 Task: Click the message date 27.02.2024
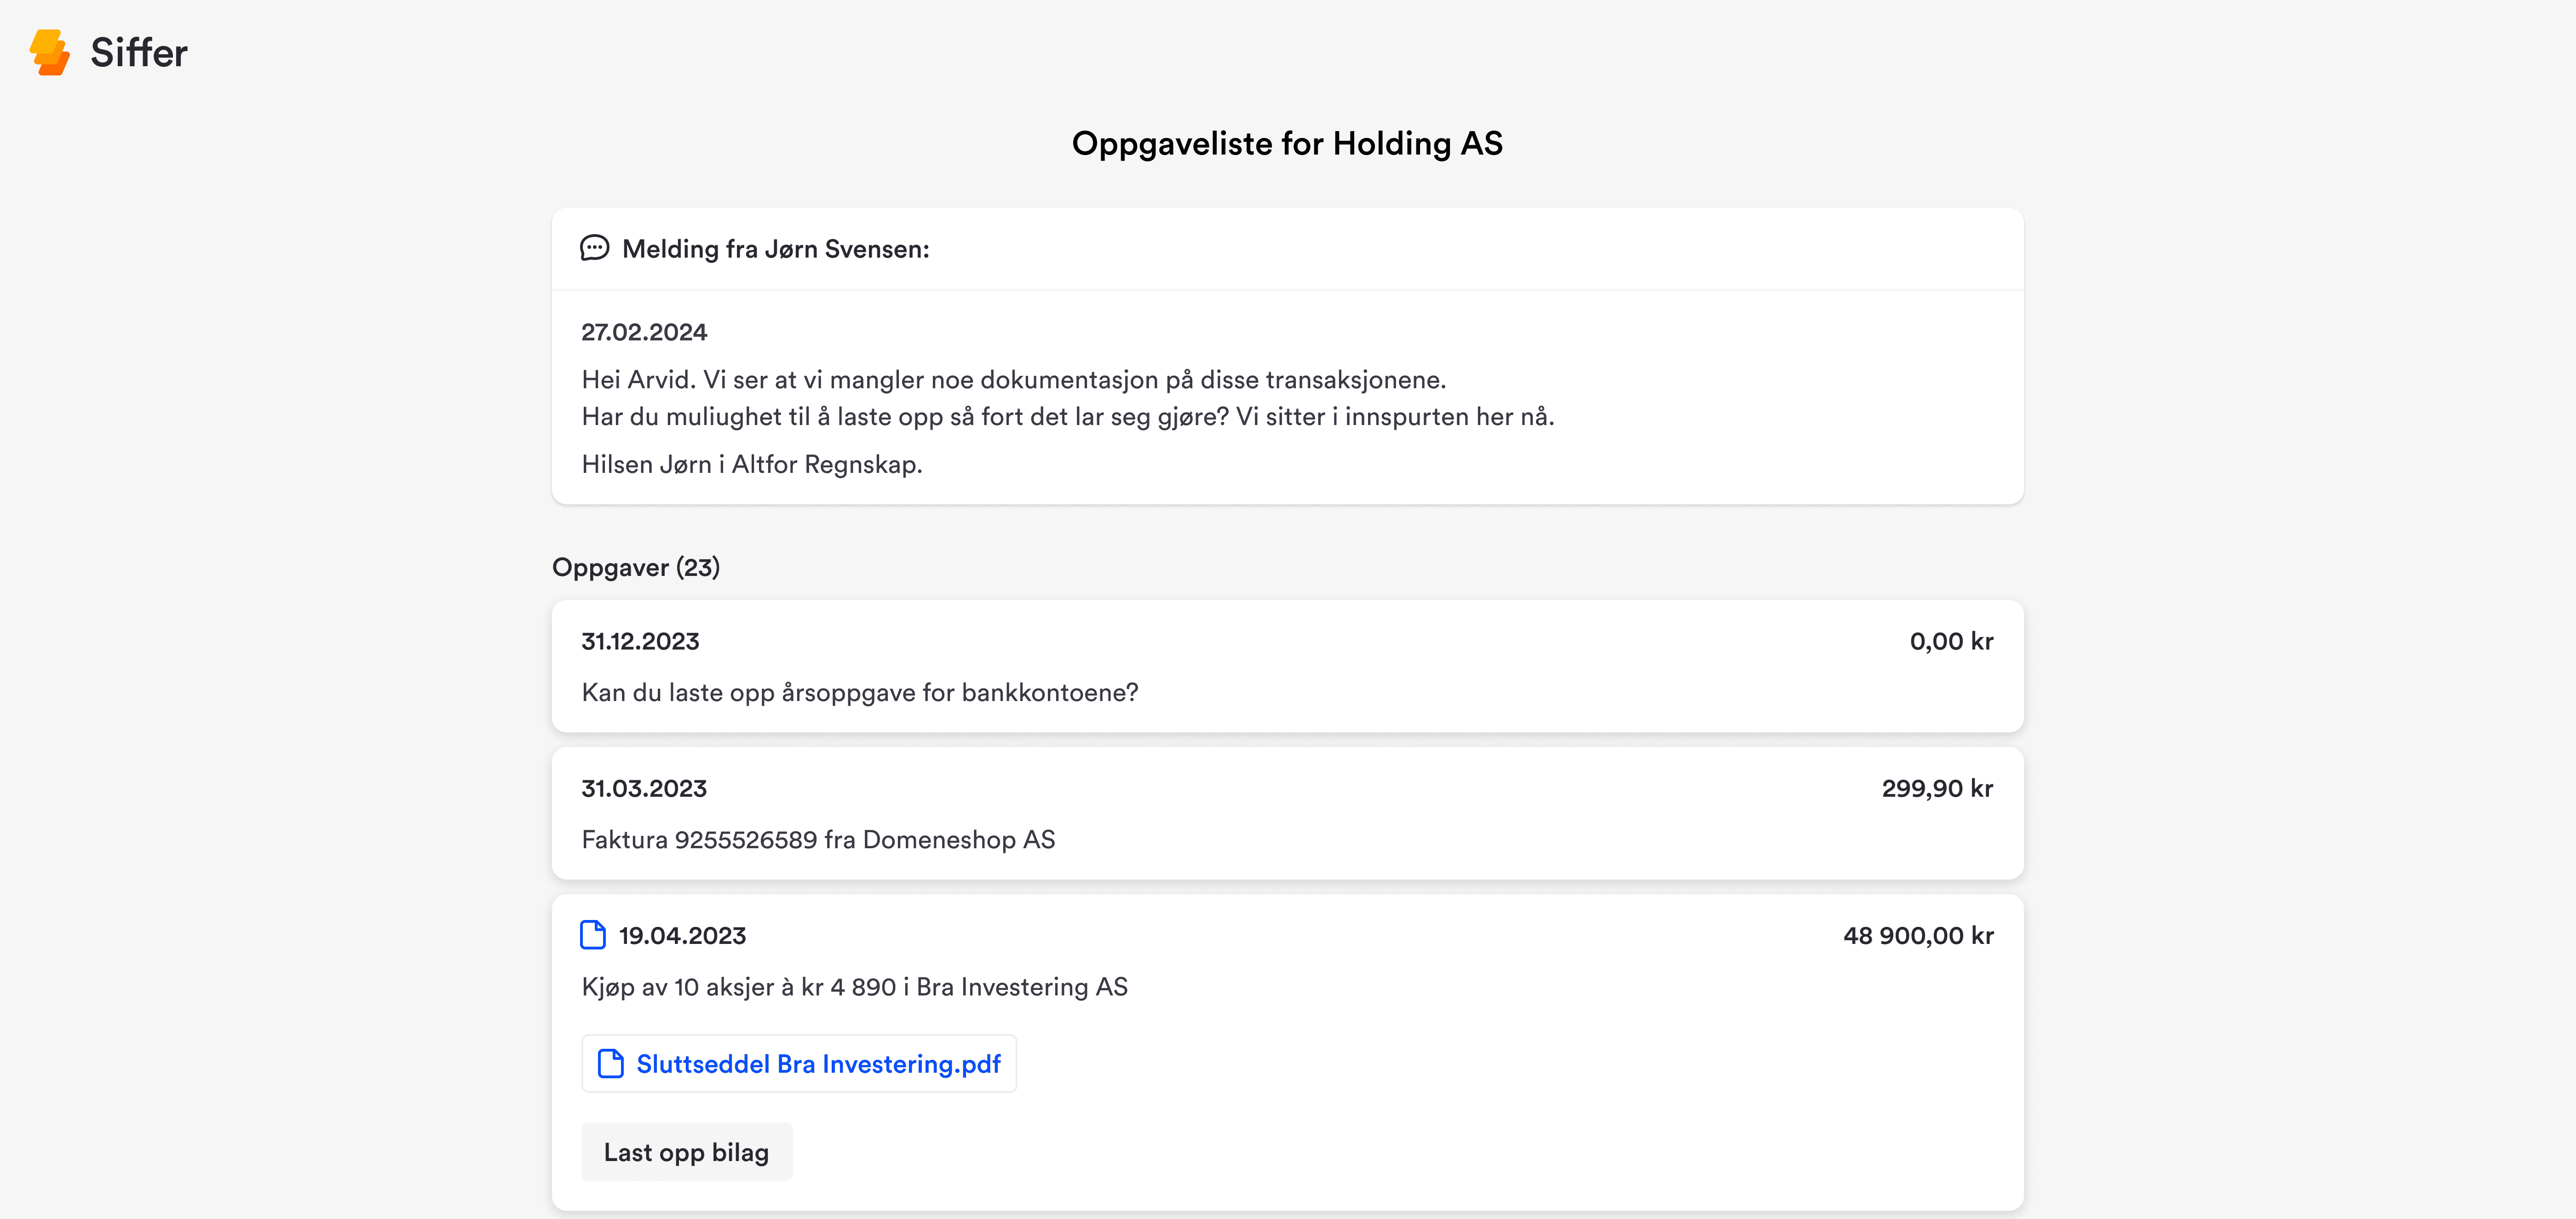click(x=644, y=332)
